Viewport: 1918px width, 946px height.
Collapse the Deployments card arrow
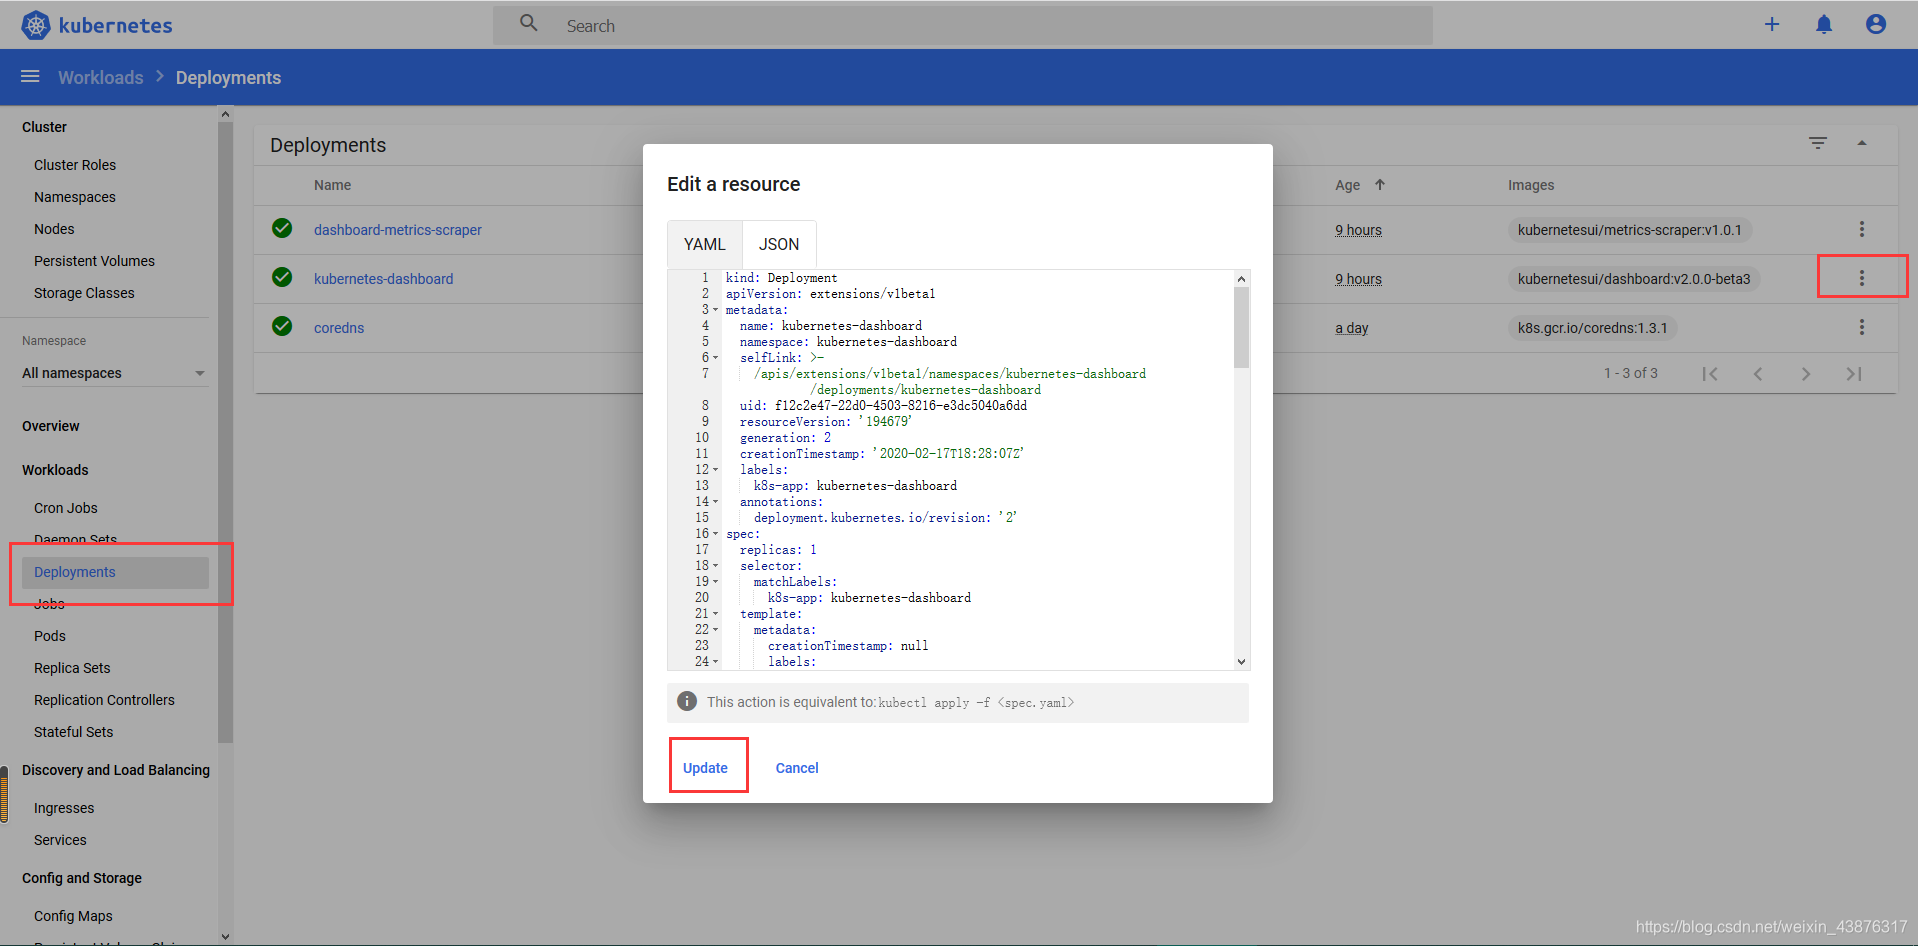click(x=1862, y=143)
